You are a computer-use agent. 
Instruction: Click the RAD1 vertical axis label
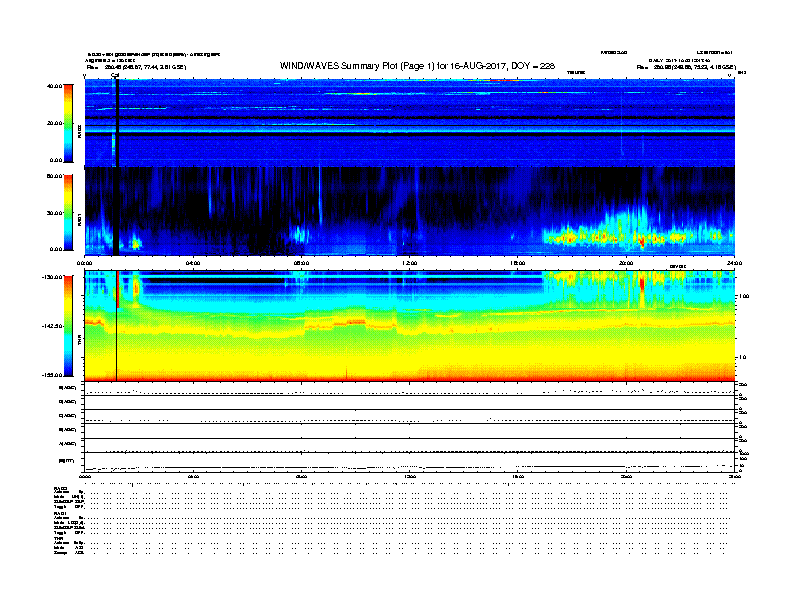point(80,219)
